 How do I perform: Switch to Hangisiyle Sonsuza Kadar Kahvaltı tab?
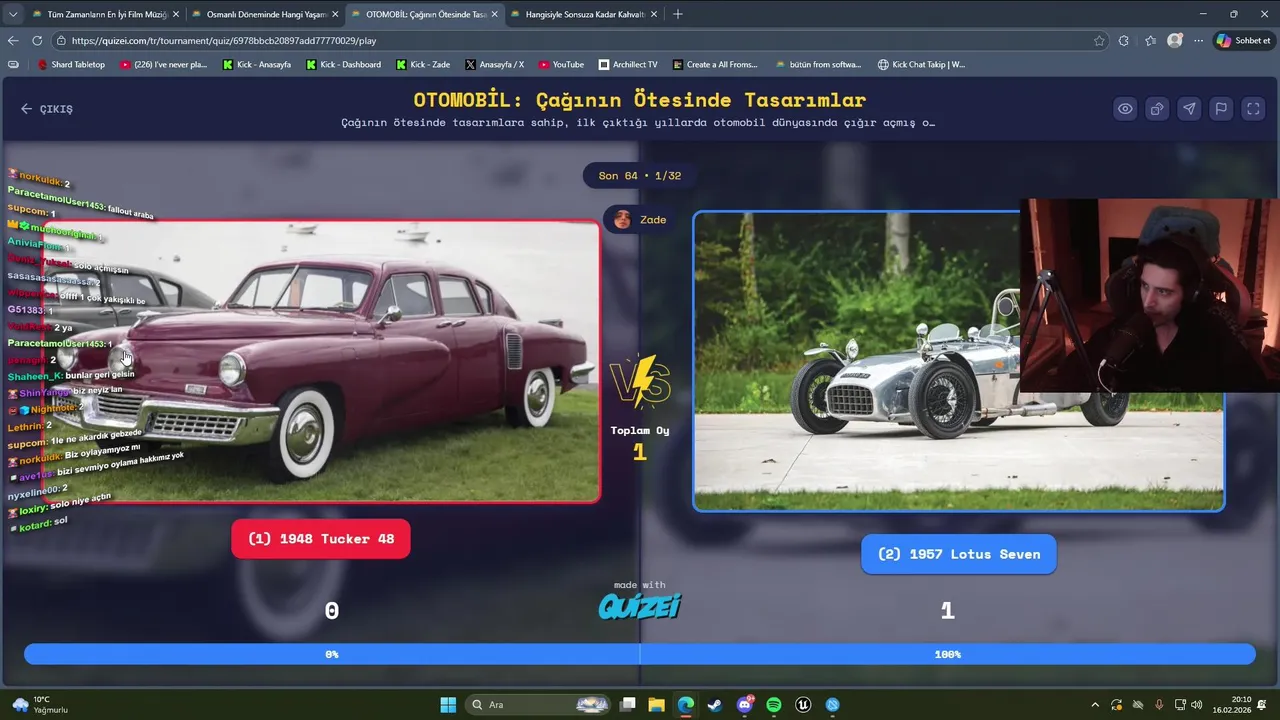pos(584,14)
